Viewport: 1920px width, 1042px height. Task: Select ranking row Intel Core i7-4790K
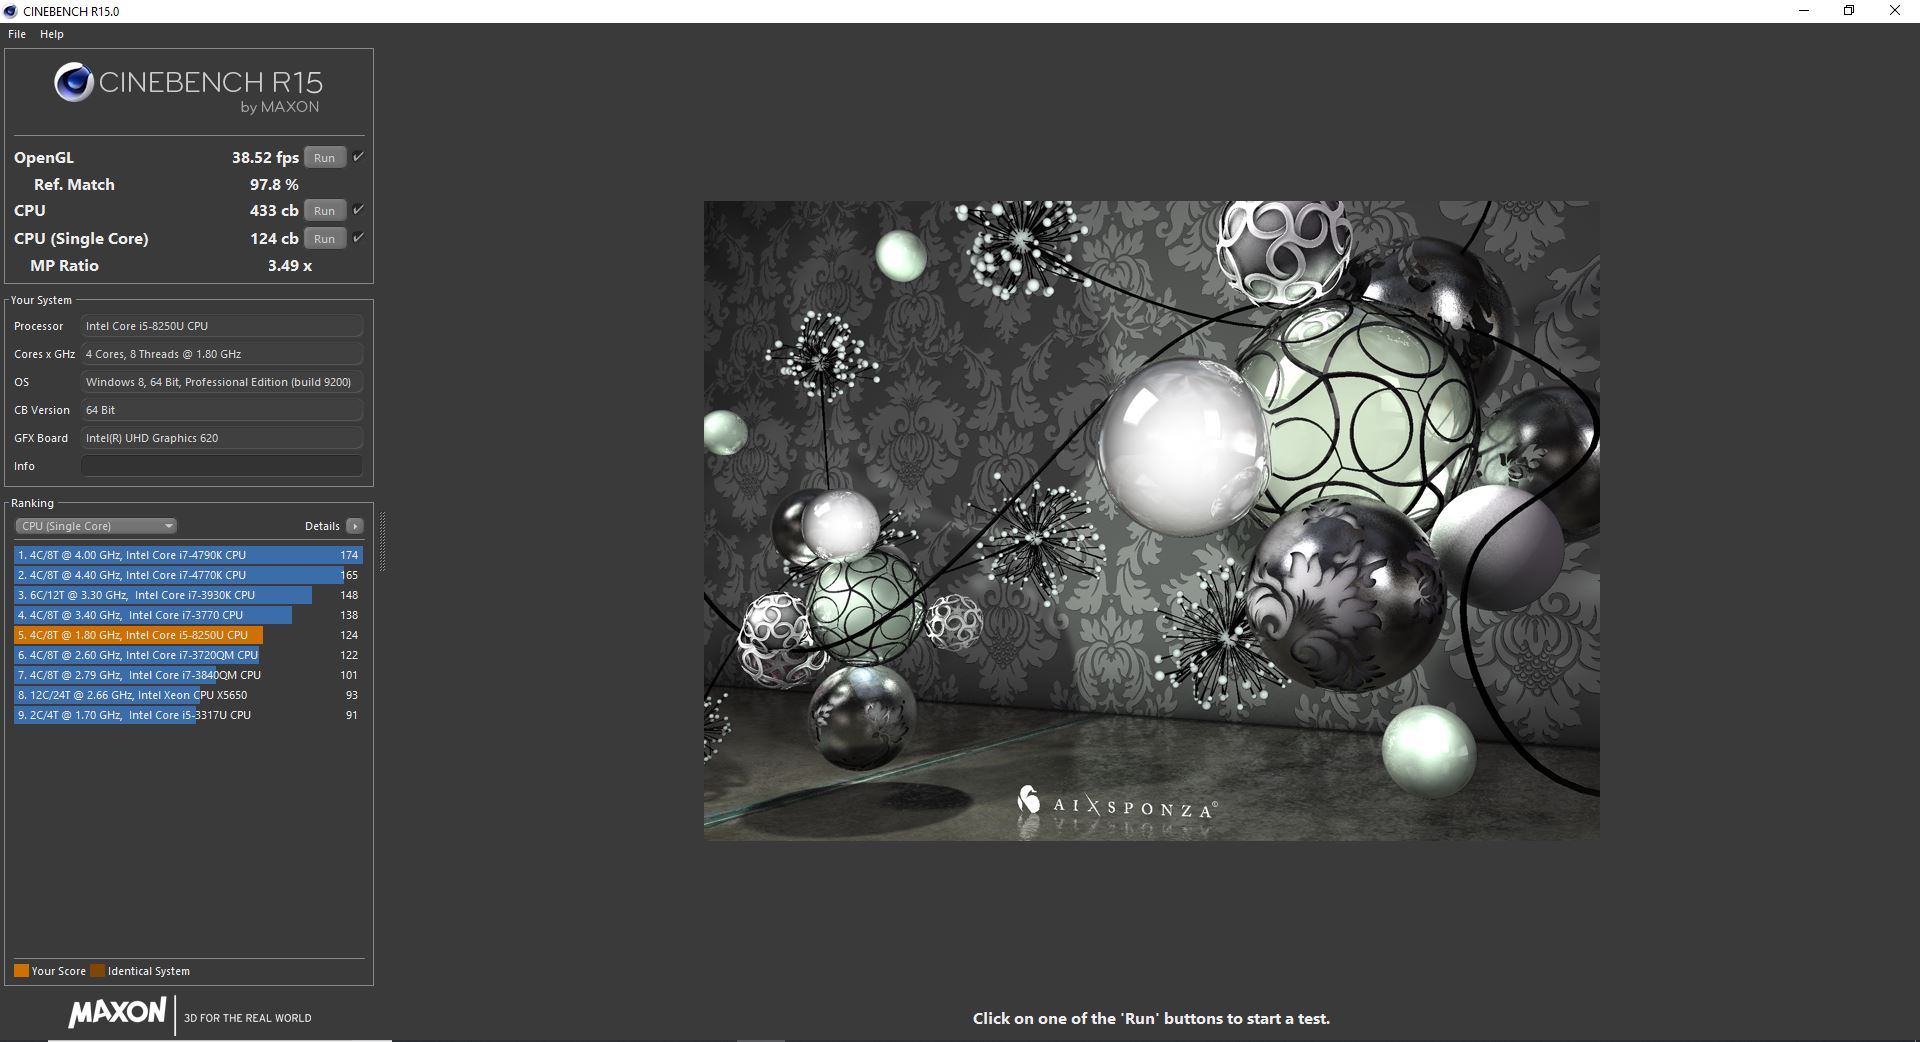click(x=188, y=555)
